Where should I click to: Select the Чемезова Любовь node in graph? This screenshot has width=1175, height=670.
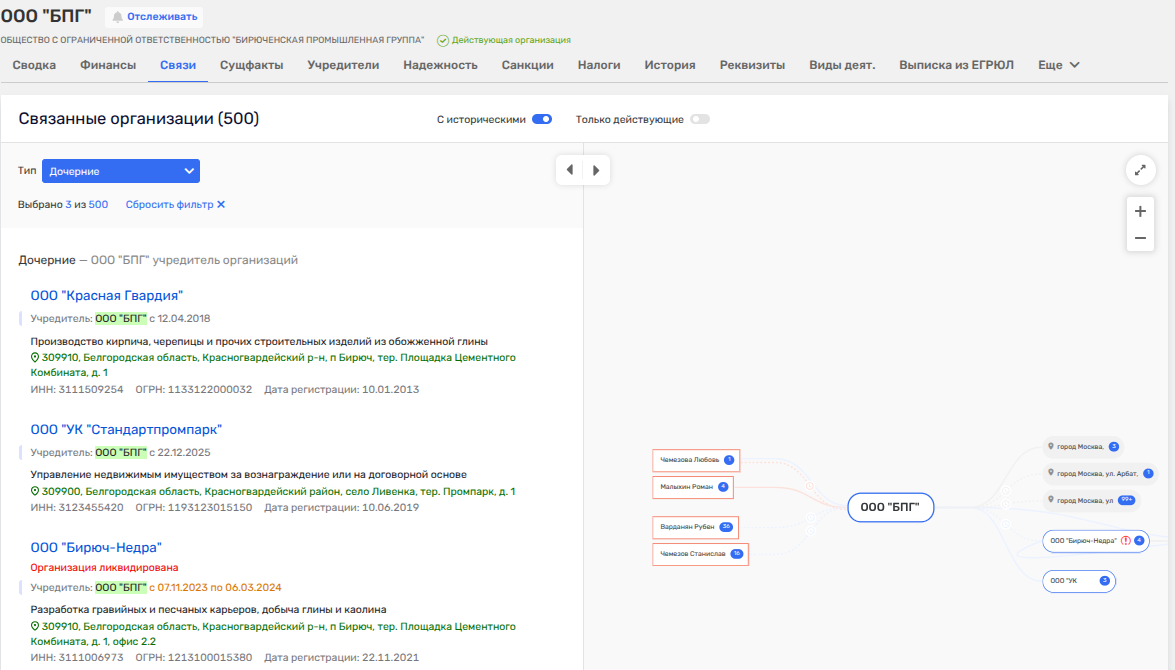[688, 460]
